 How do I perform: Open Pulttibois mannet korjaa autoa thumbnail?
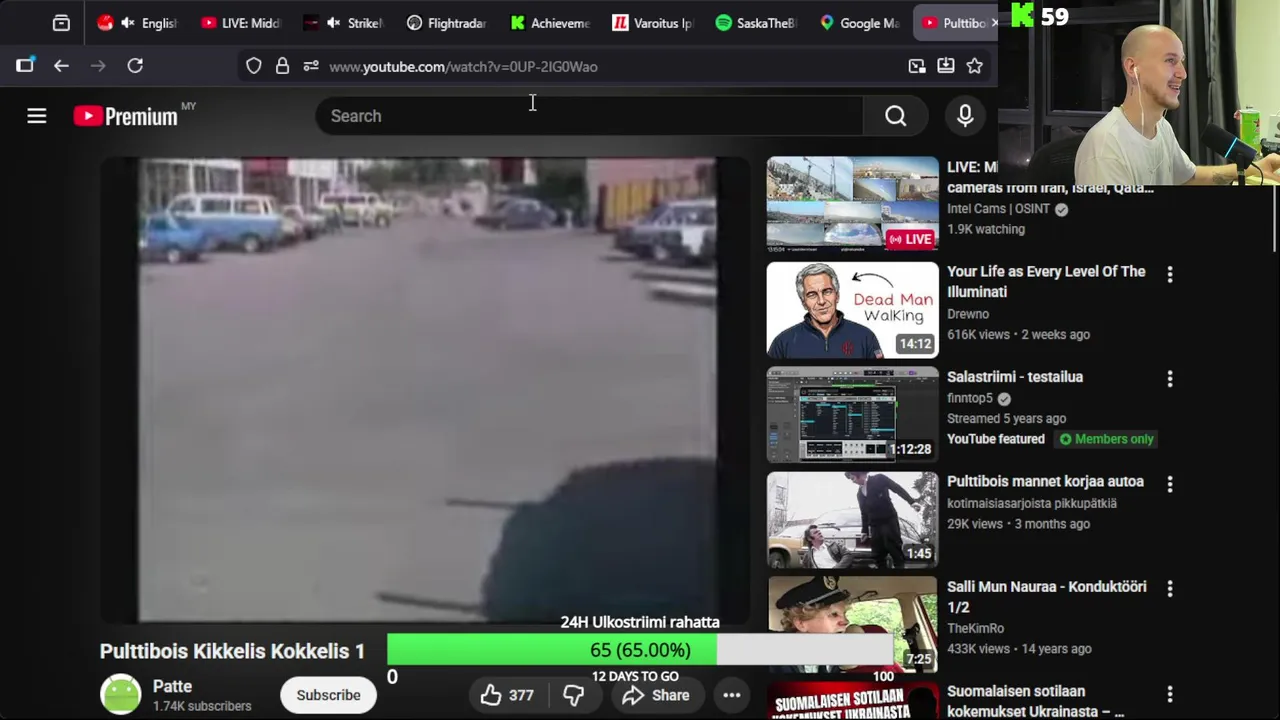(852, 519)
